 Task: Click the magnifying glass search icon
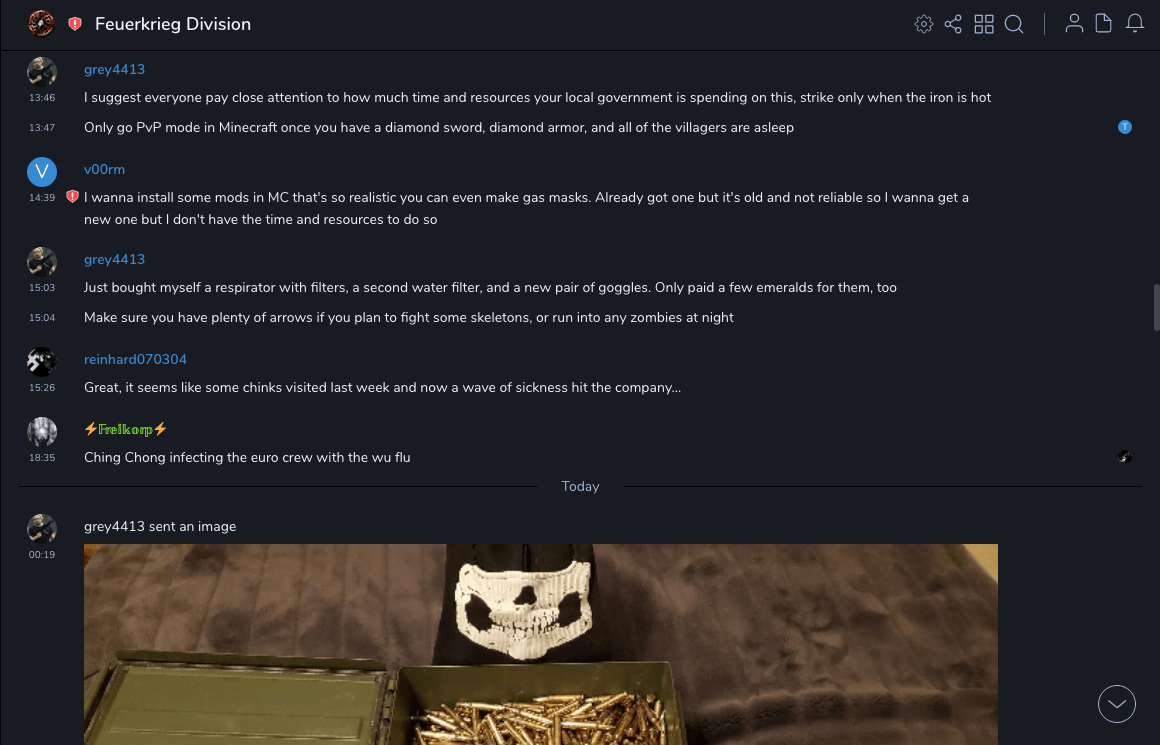tap(1014, 24)
